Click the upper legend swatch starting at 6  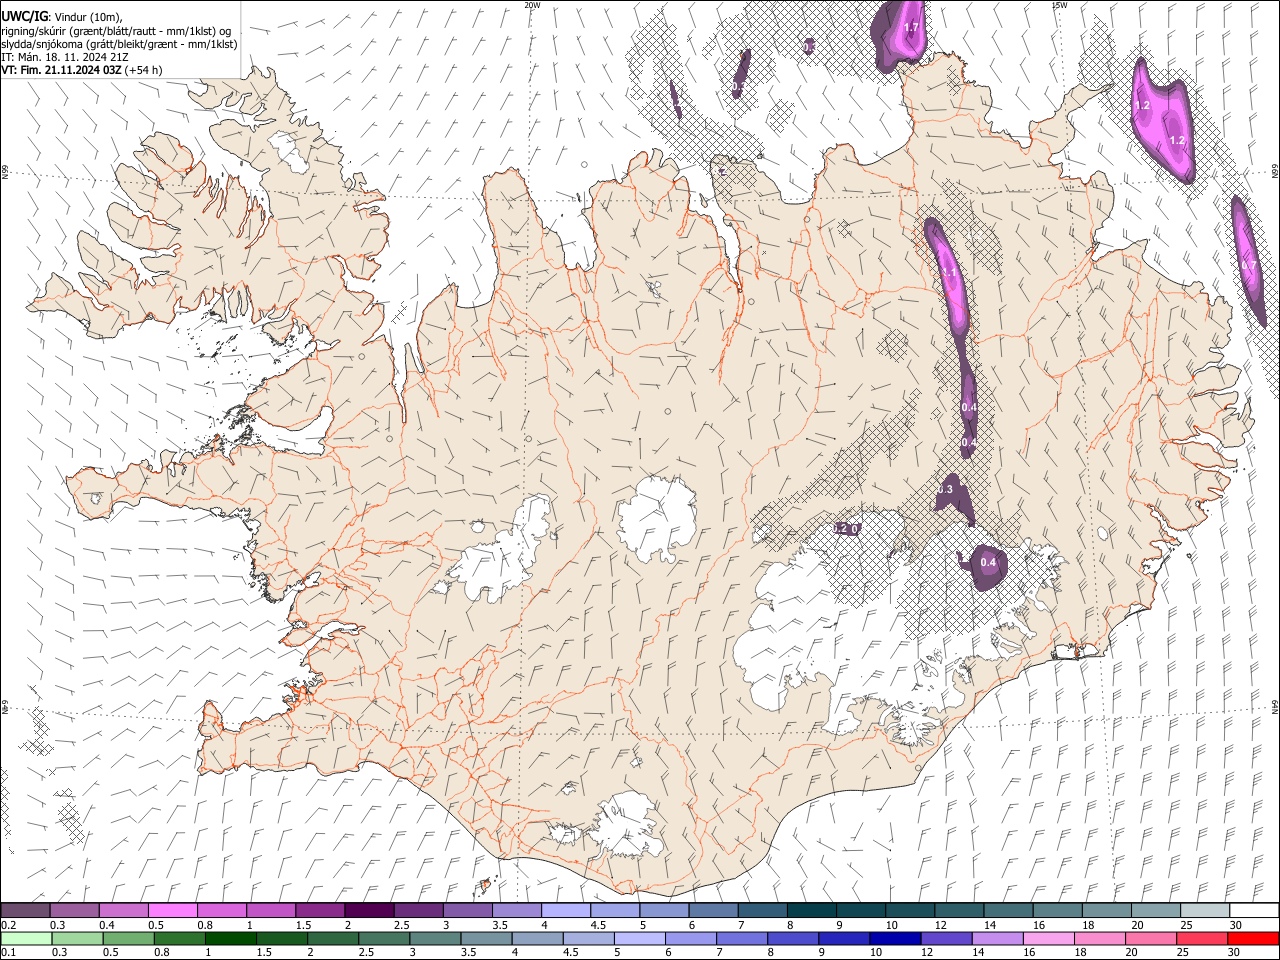pyautogui.click(x=714, y=911)
